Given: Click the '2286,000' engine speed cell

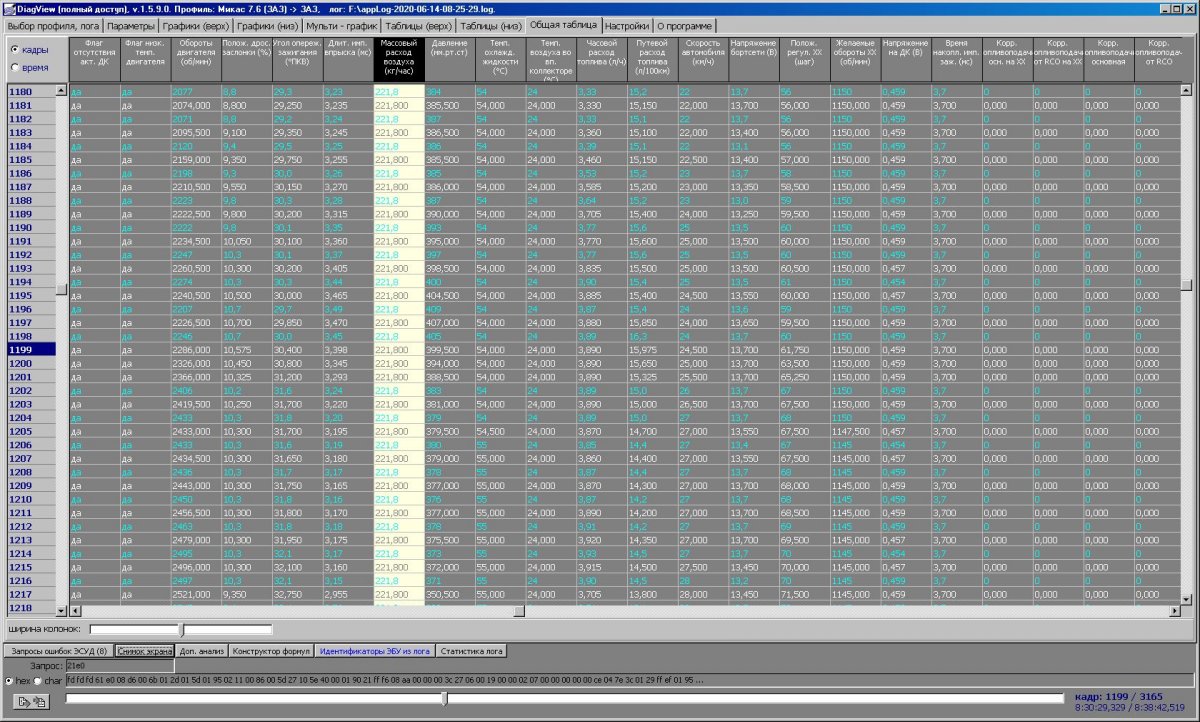Looking at the screenshot, I should [x=195, y=350].
